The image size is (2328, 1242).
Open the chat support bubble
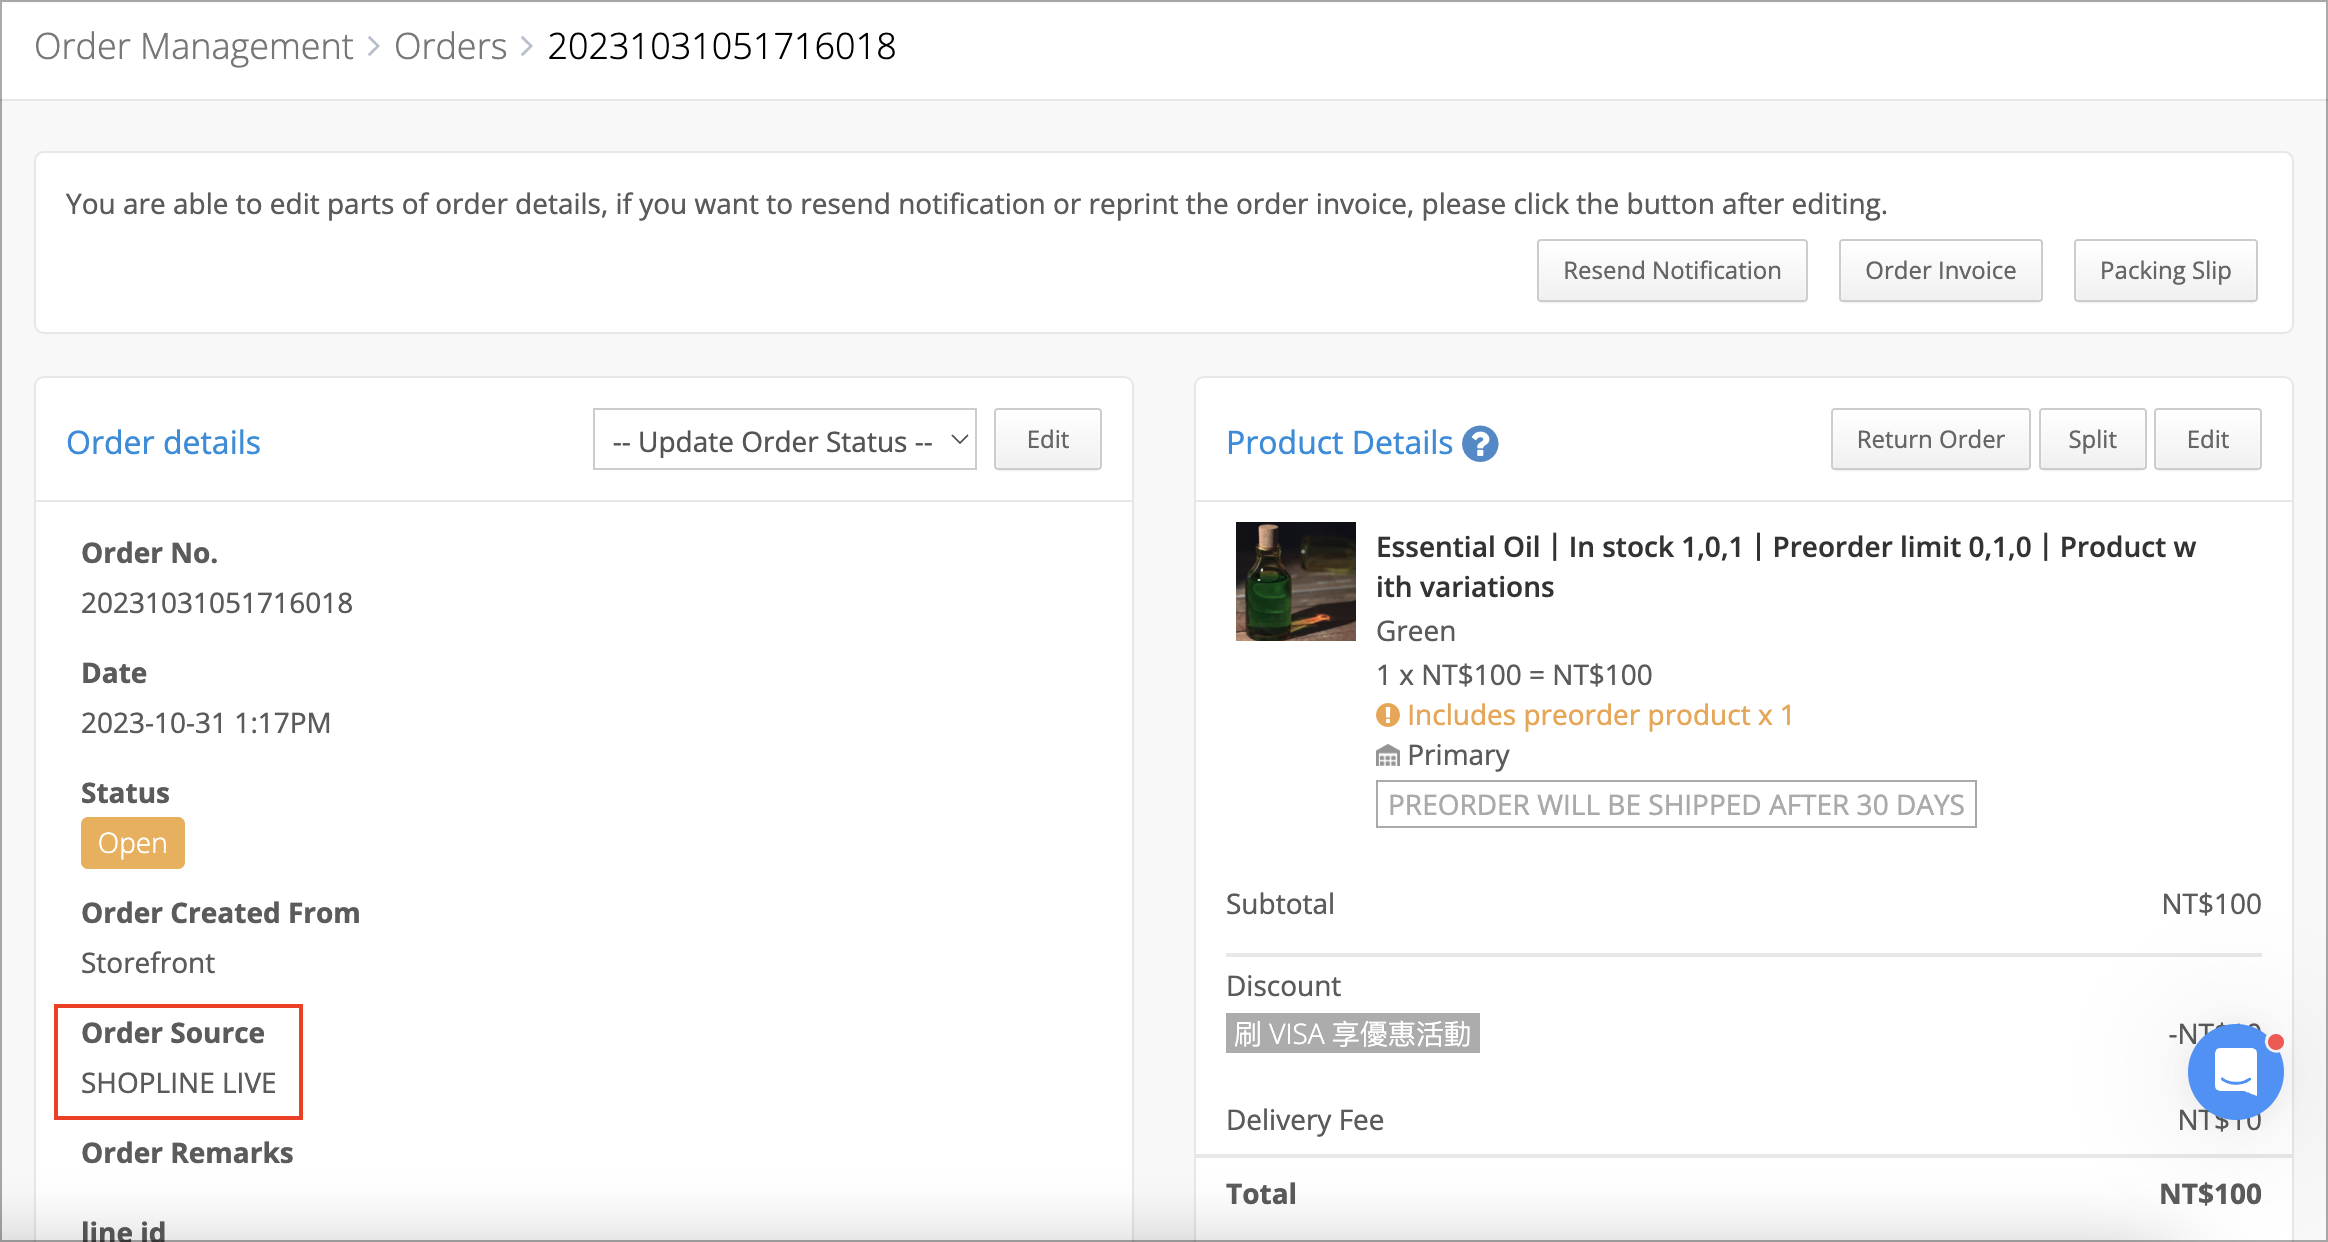(2235, 1072)
